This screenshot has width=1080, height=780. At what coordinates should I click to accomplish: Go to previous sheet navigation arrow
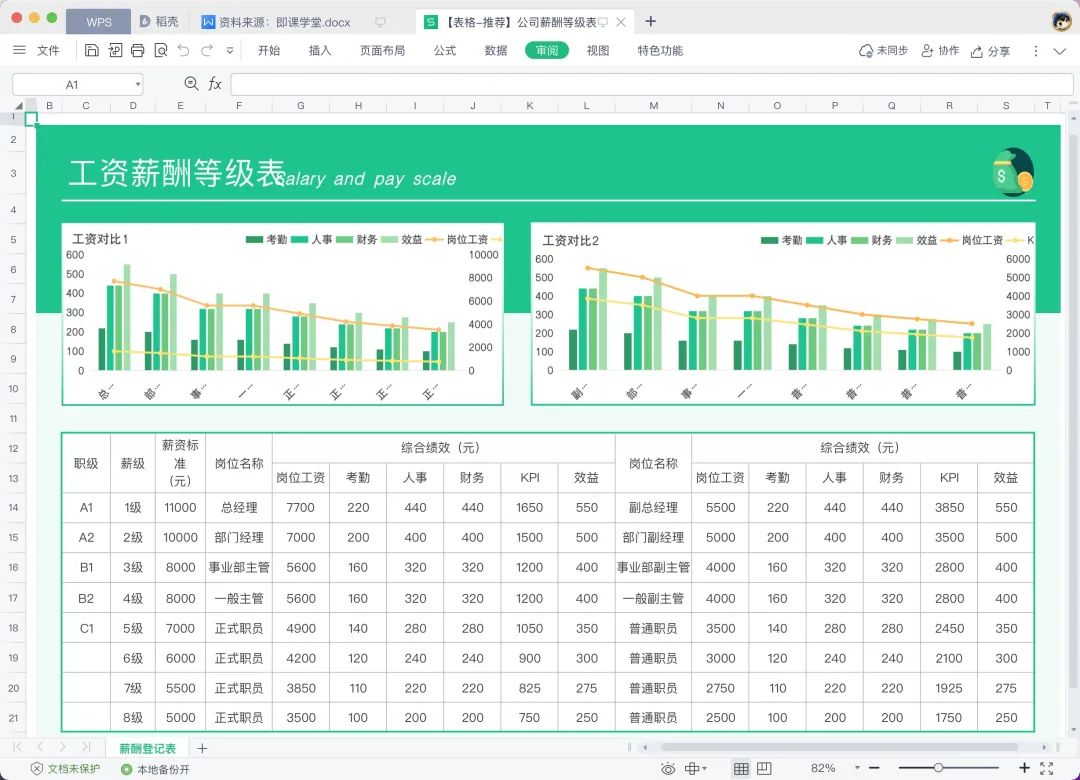click(x=40, y=747)
